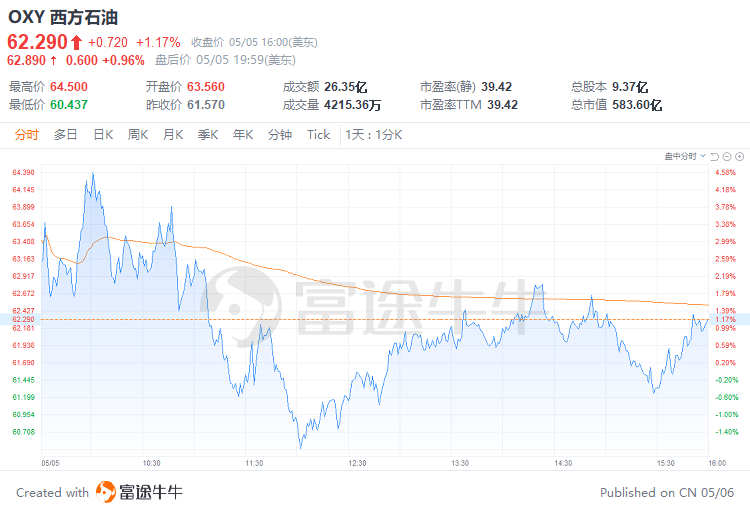Open the 周K chart tab
This screenshot has width=750, height=513.
click(x=138, y=135)
